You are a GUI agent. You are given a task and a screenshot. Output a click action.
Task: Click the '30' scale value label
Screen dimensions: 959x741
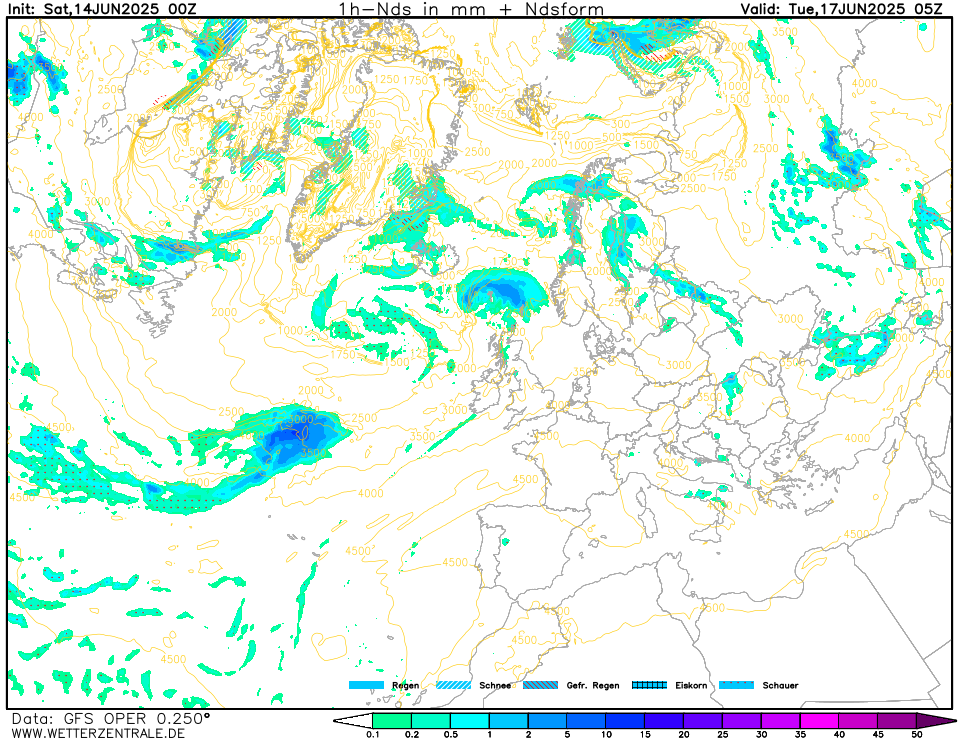761,735
